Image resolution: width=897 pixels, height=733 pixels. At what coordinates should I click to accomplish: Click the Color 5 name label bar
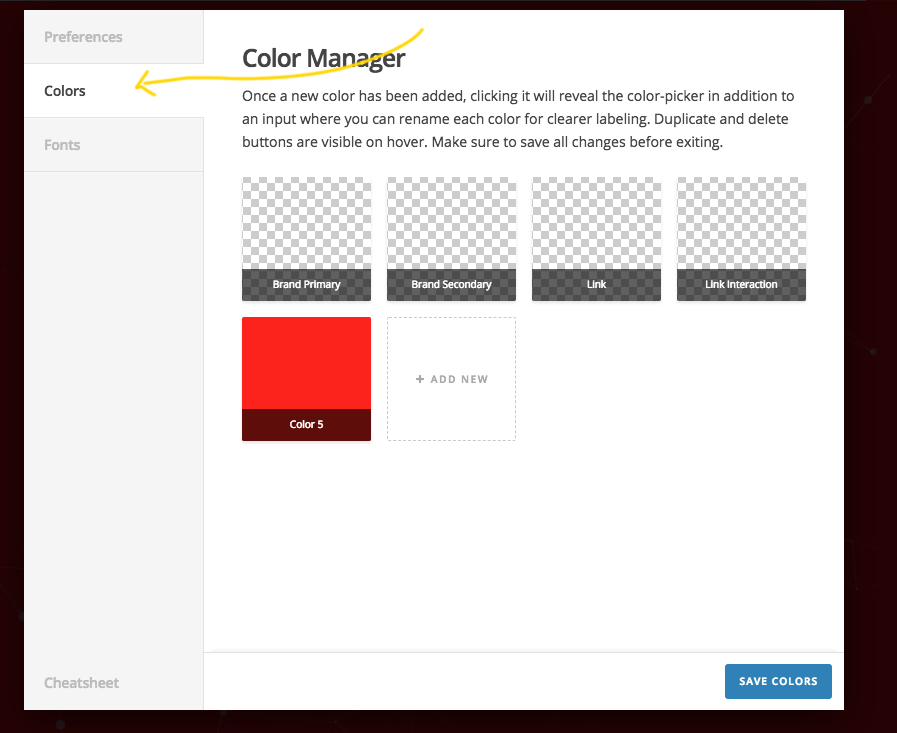click(x=306, y=425)
